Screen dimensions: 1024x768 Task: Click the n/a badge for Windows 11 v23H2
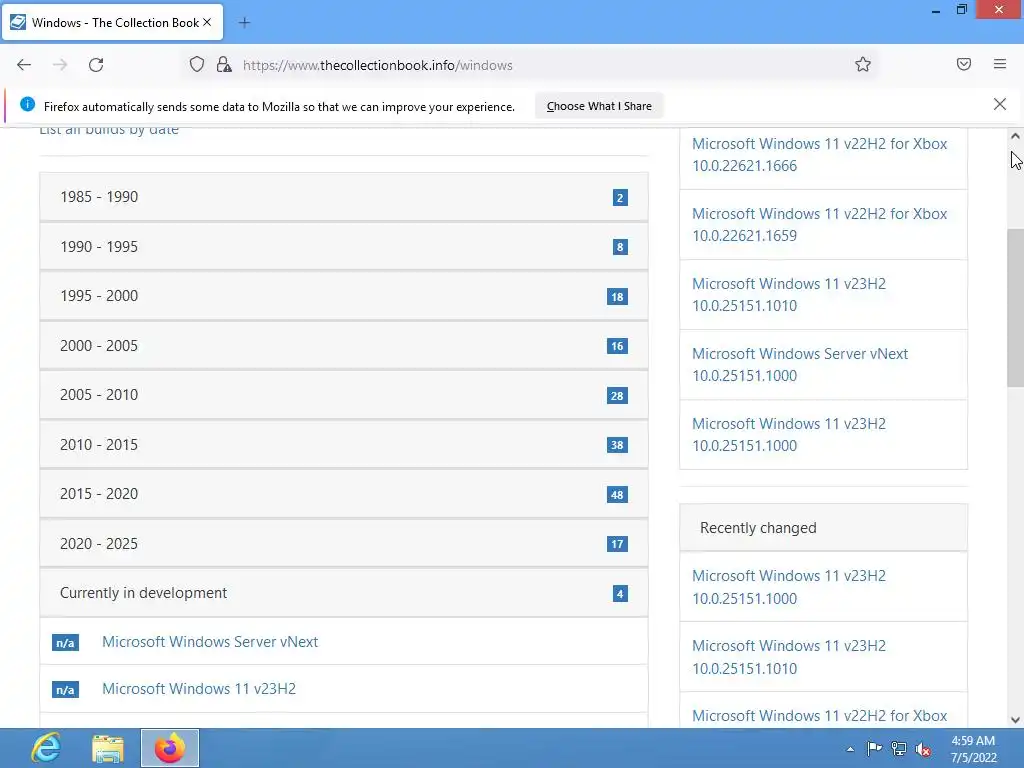65,690
